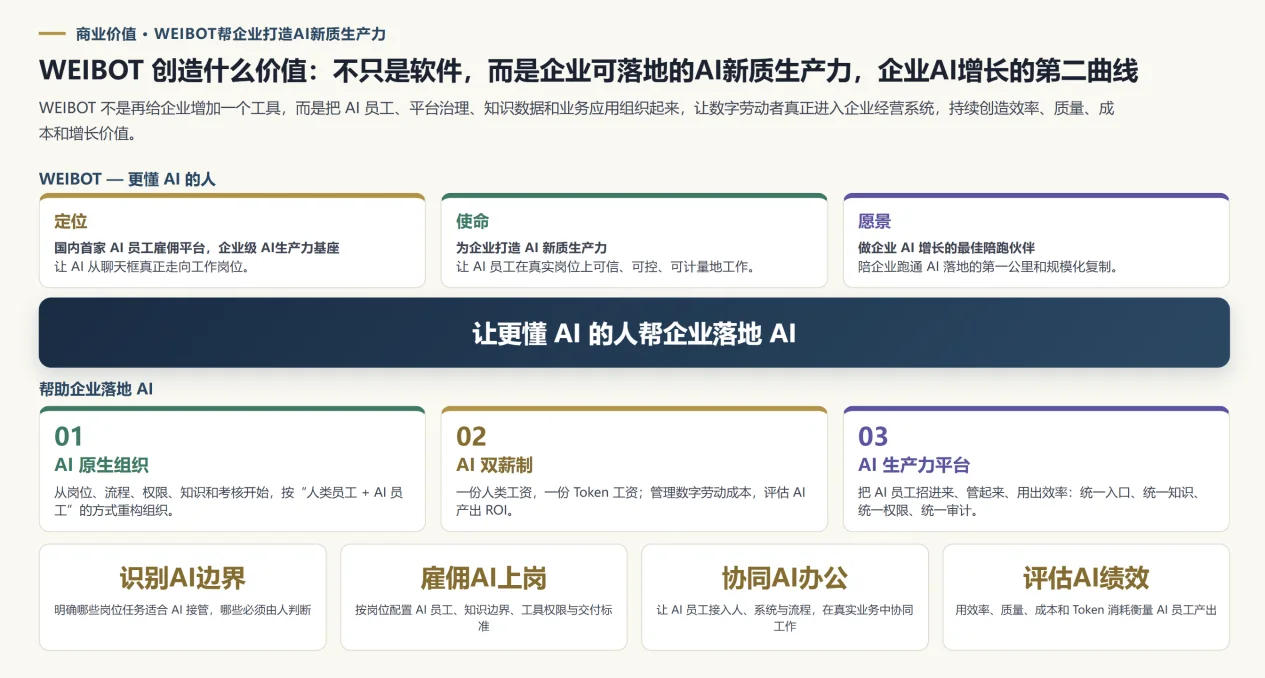This screenshot has width=1265, height=678.
Task: Click the number 03 in the purple card
Action: coord(873,436)
